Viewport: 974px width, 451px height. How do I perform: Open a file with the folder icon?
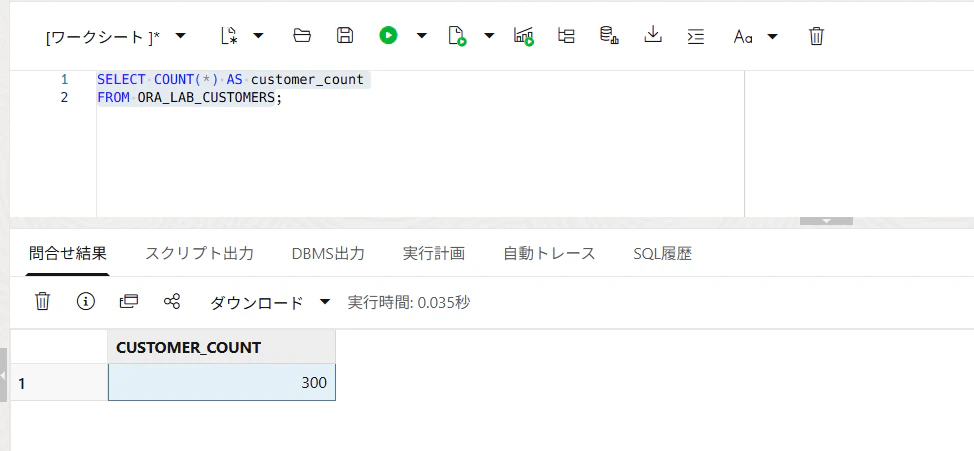[x=302, y=35]
